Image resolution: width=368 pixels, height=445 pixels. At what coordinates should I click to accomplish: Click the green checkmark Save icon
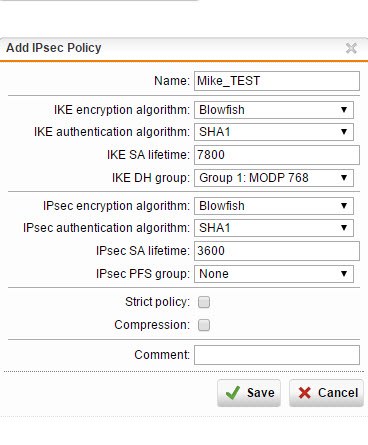click(233, 393)
